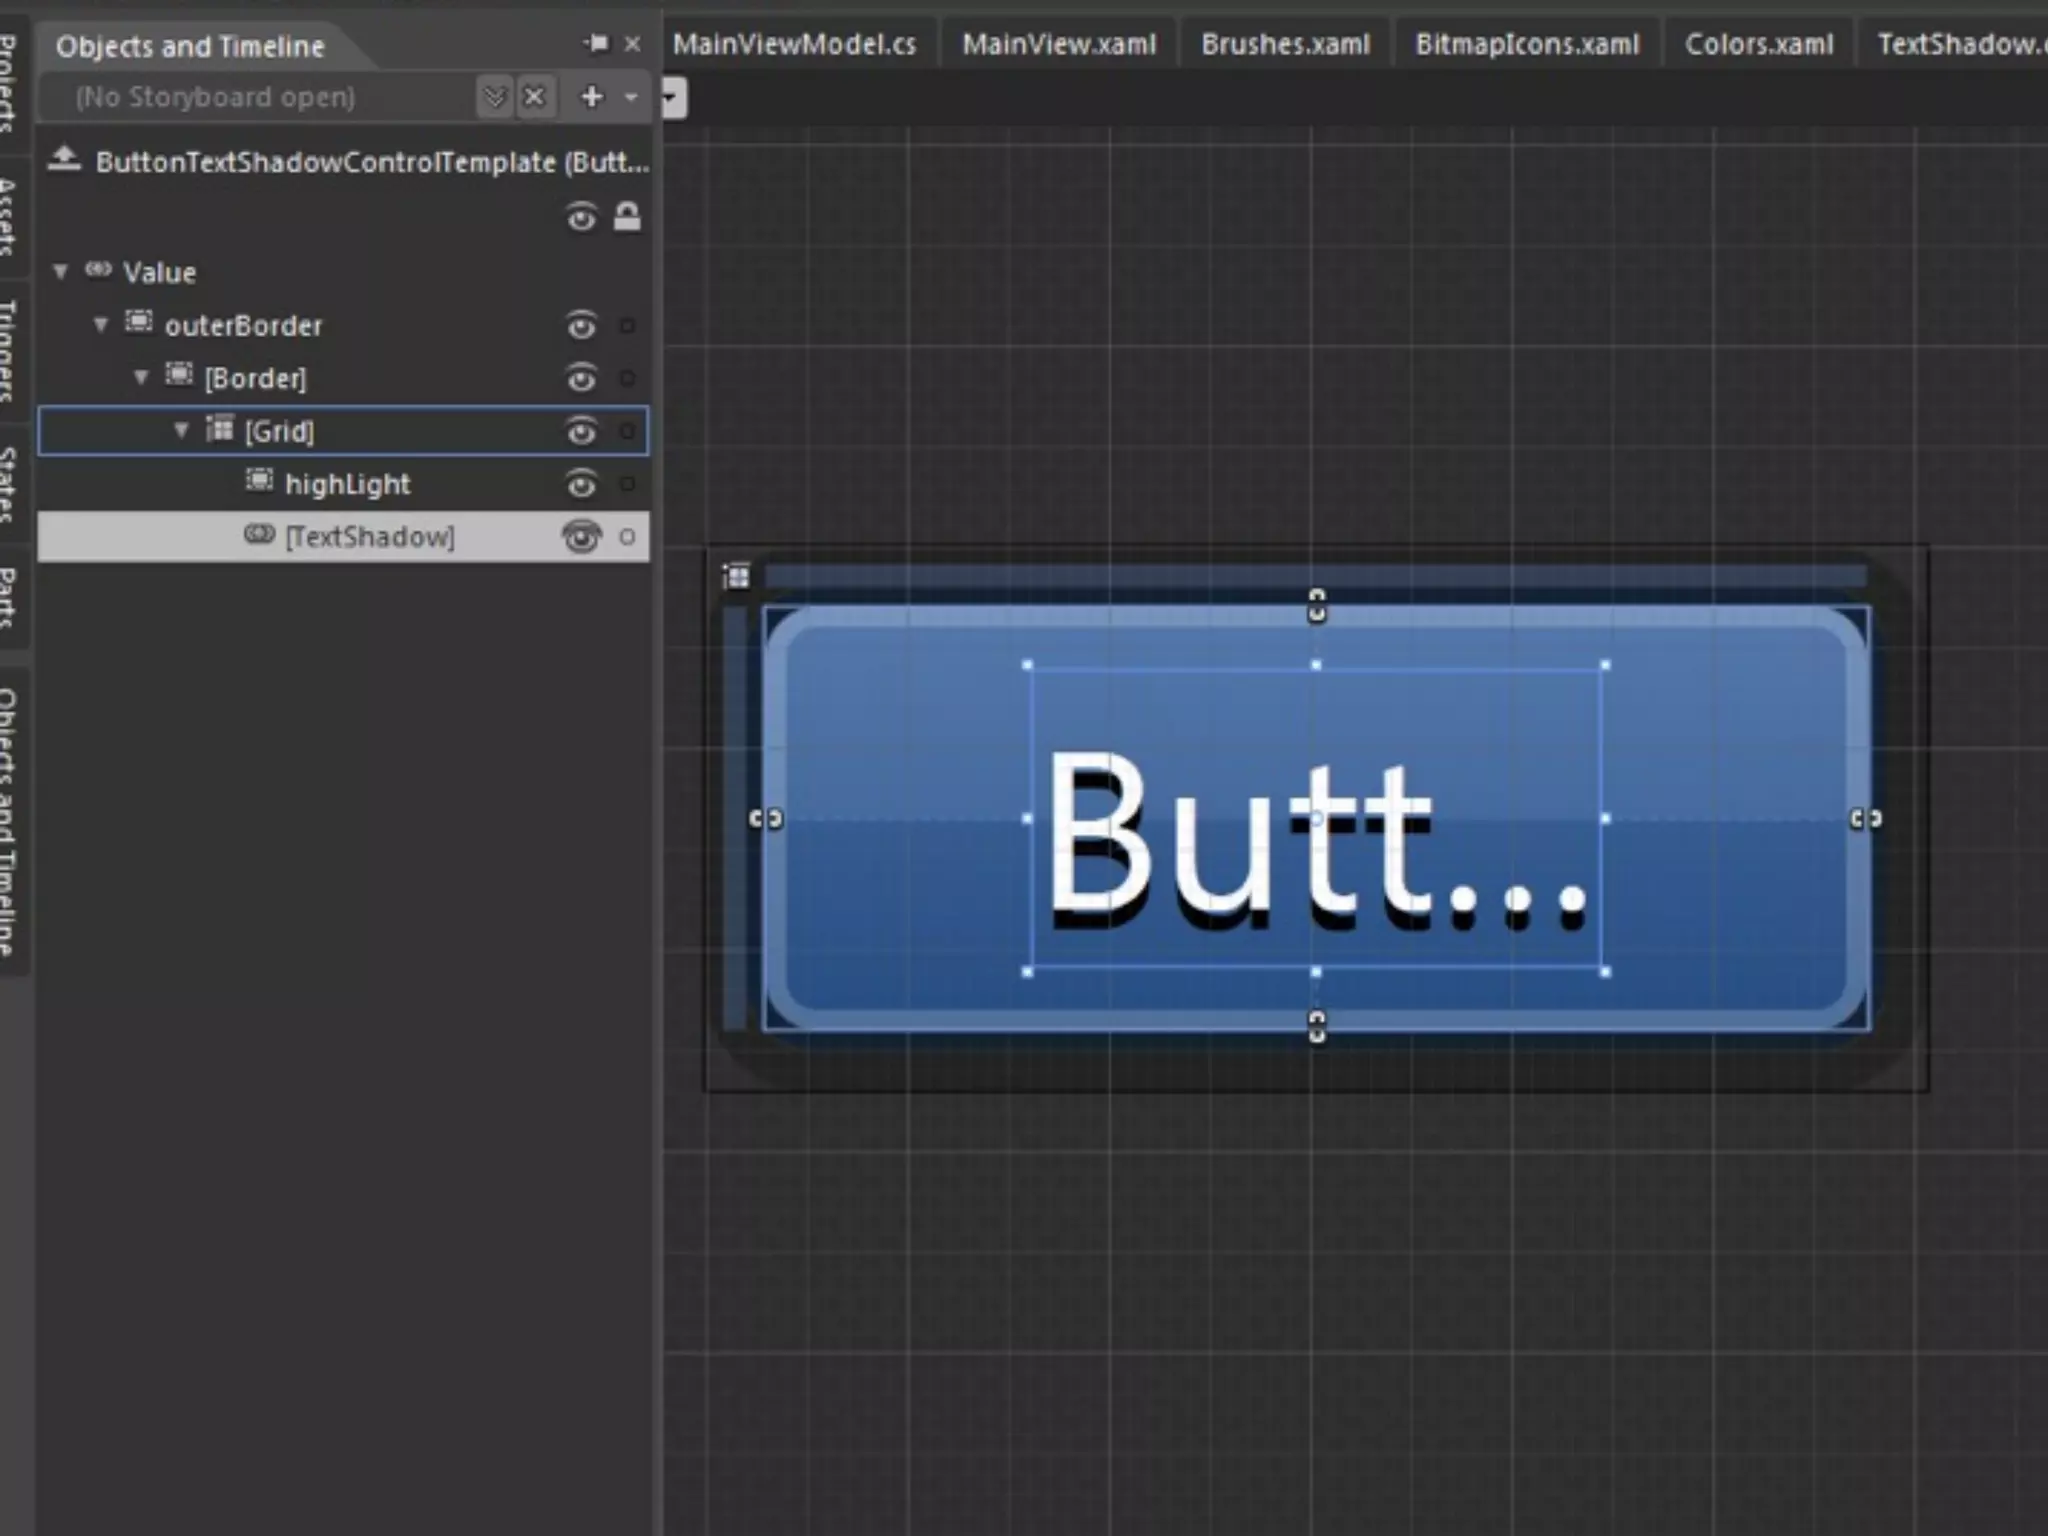
Task: Click the grid layout icon on artboard
Action: click(737, 577)
